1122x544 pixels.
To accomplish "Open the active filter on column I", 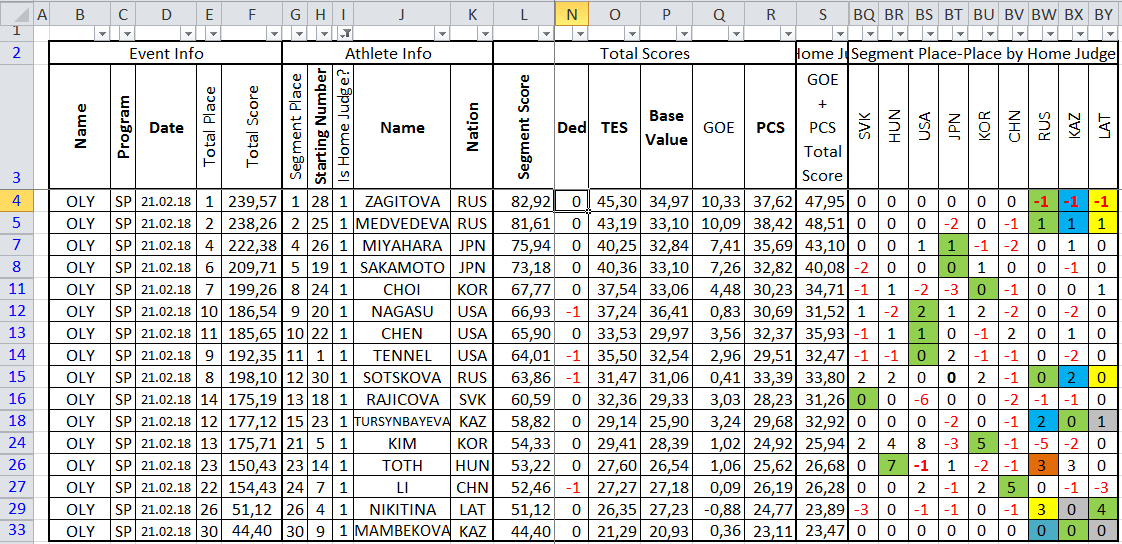I will click(x=346, y=34).
